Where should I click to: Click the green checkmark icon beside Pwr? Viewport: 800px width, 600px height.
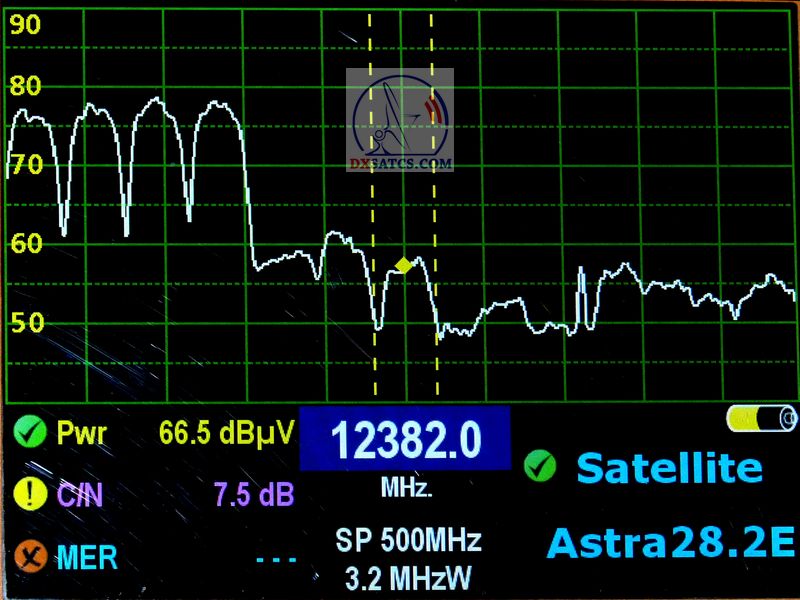(x=32, y=433)
